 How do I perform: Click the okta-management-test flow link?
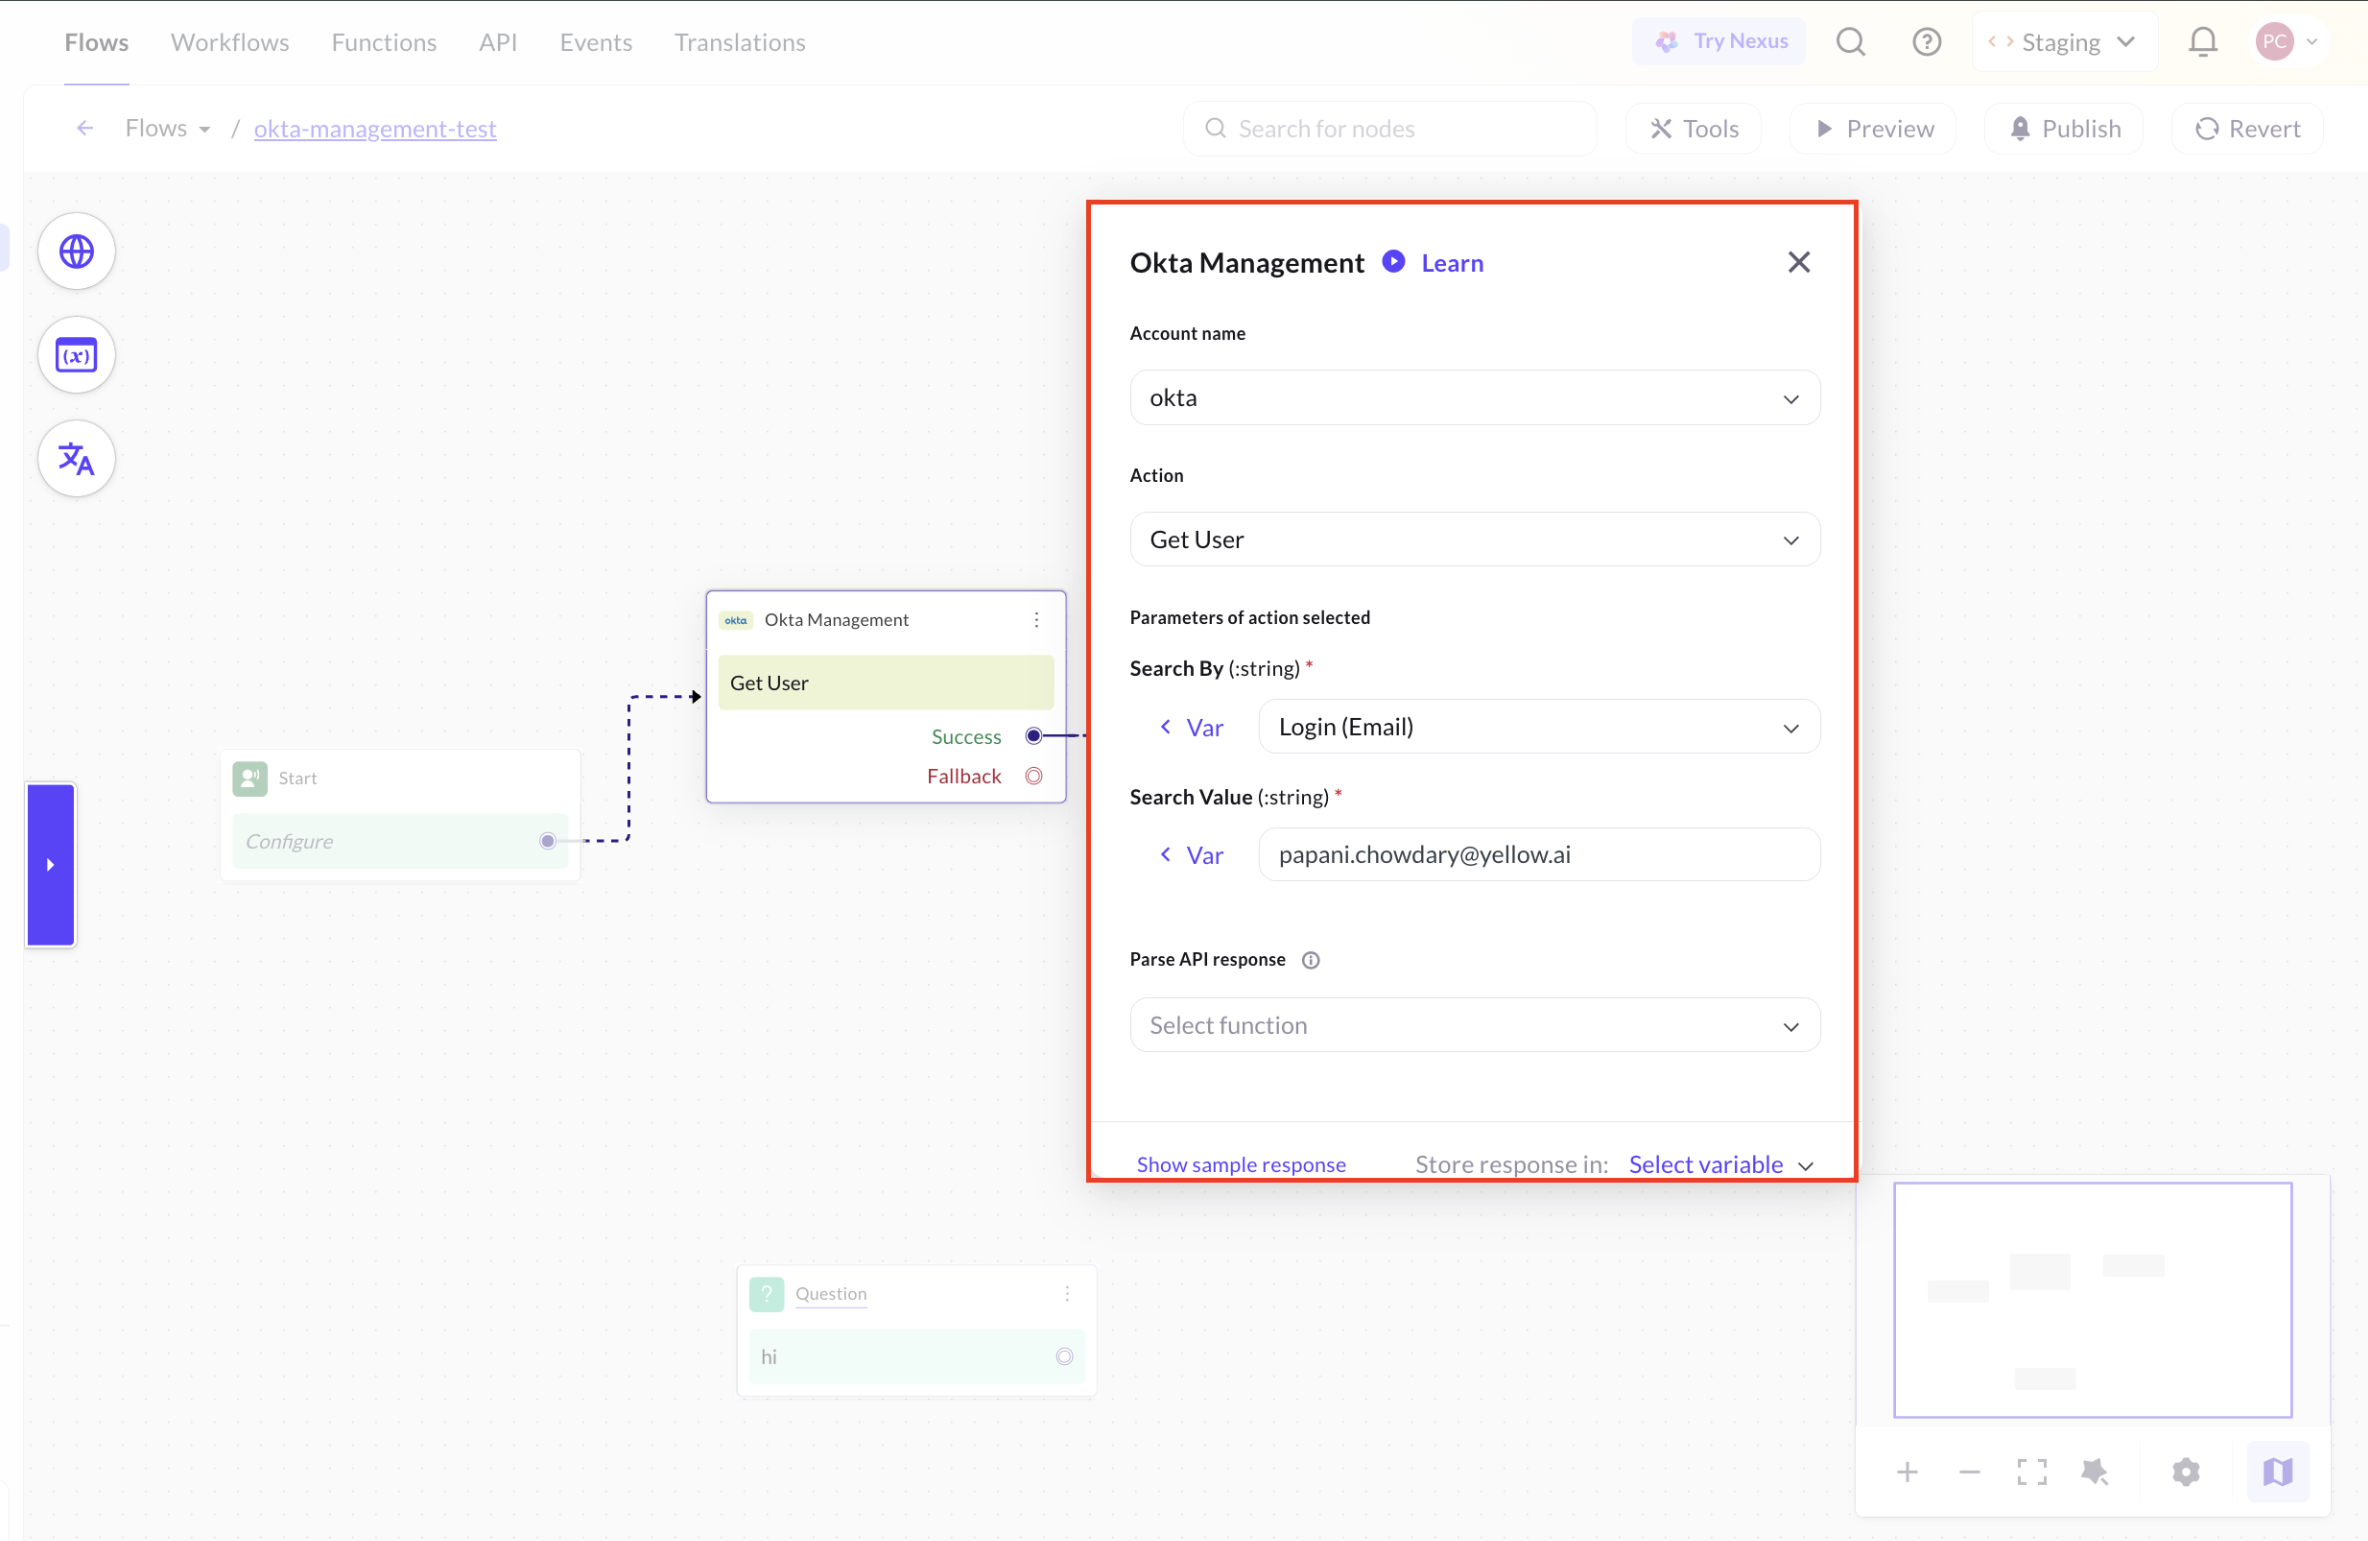(x=375, y=129)
